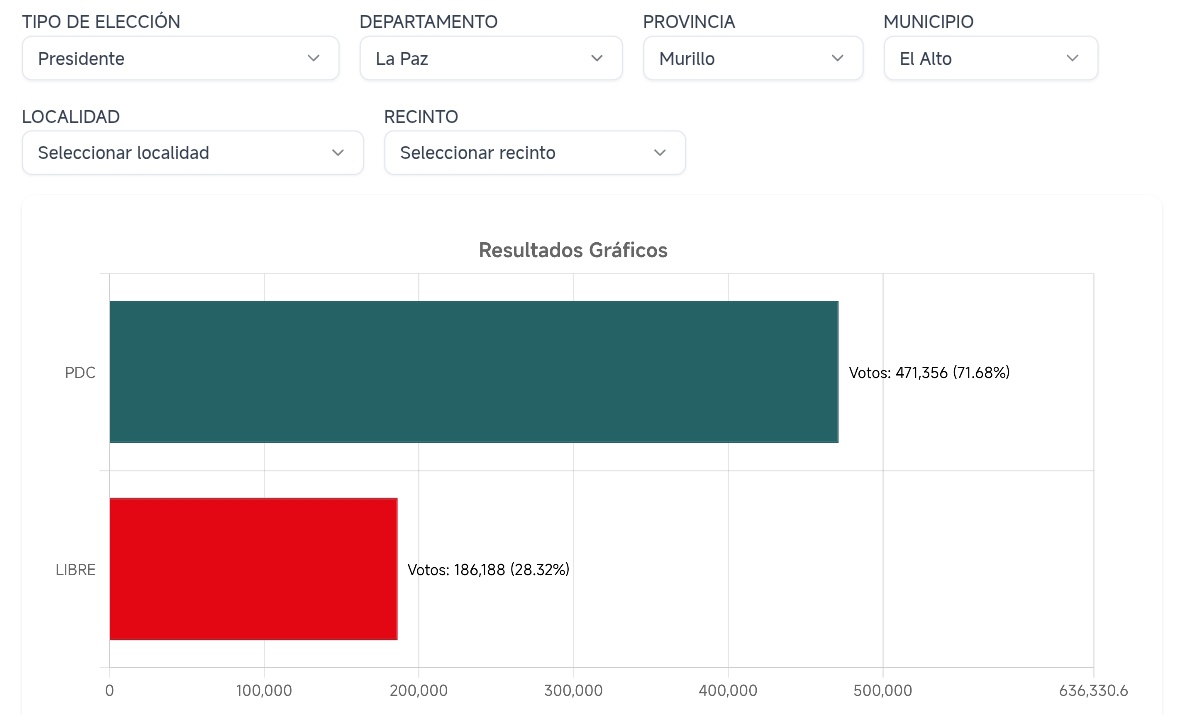
Task: Click the chevron on the El Alto selector
Action: point(1072,58)
